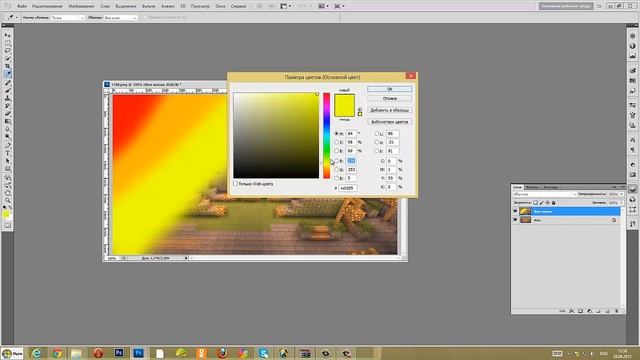Open the Image menu
Viewport: 640px width, 360px height.
pos(81,6)
